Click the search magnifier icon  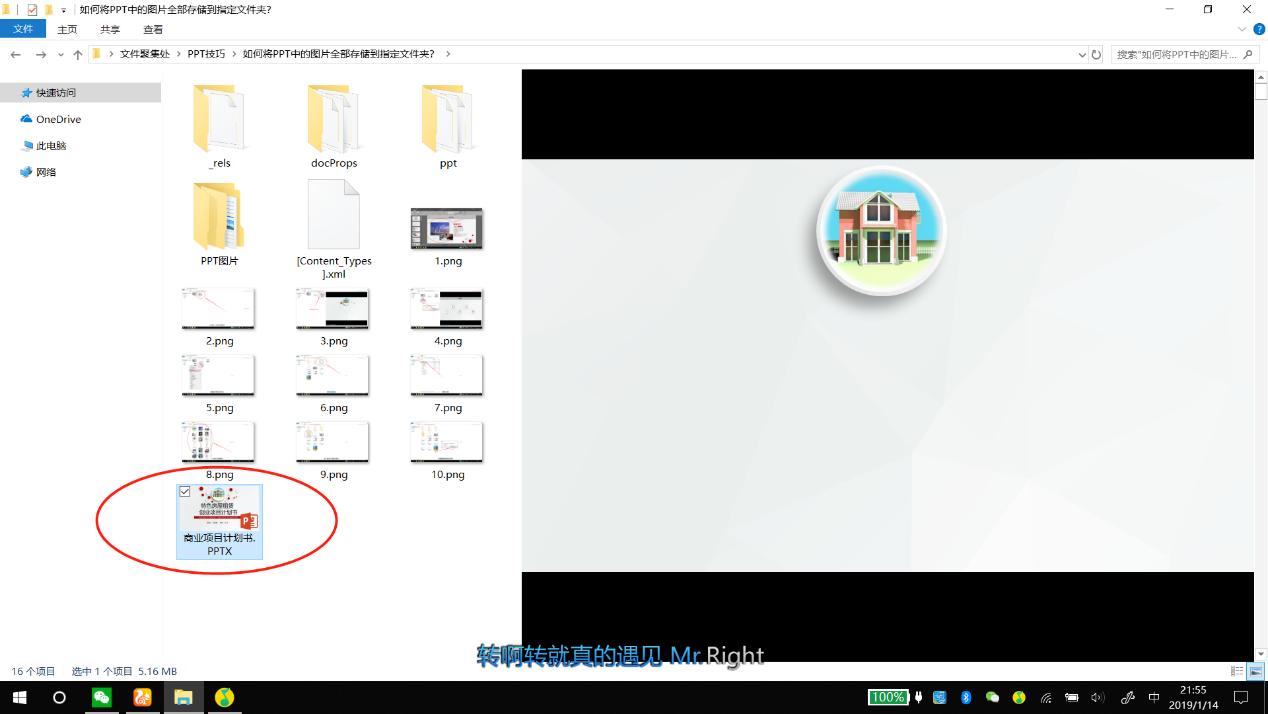tap(1249, 54)
